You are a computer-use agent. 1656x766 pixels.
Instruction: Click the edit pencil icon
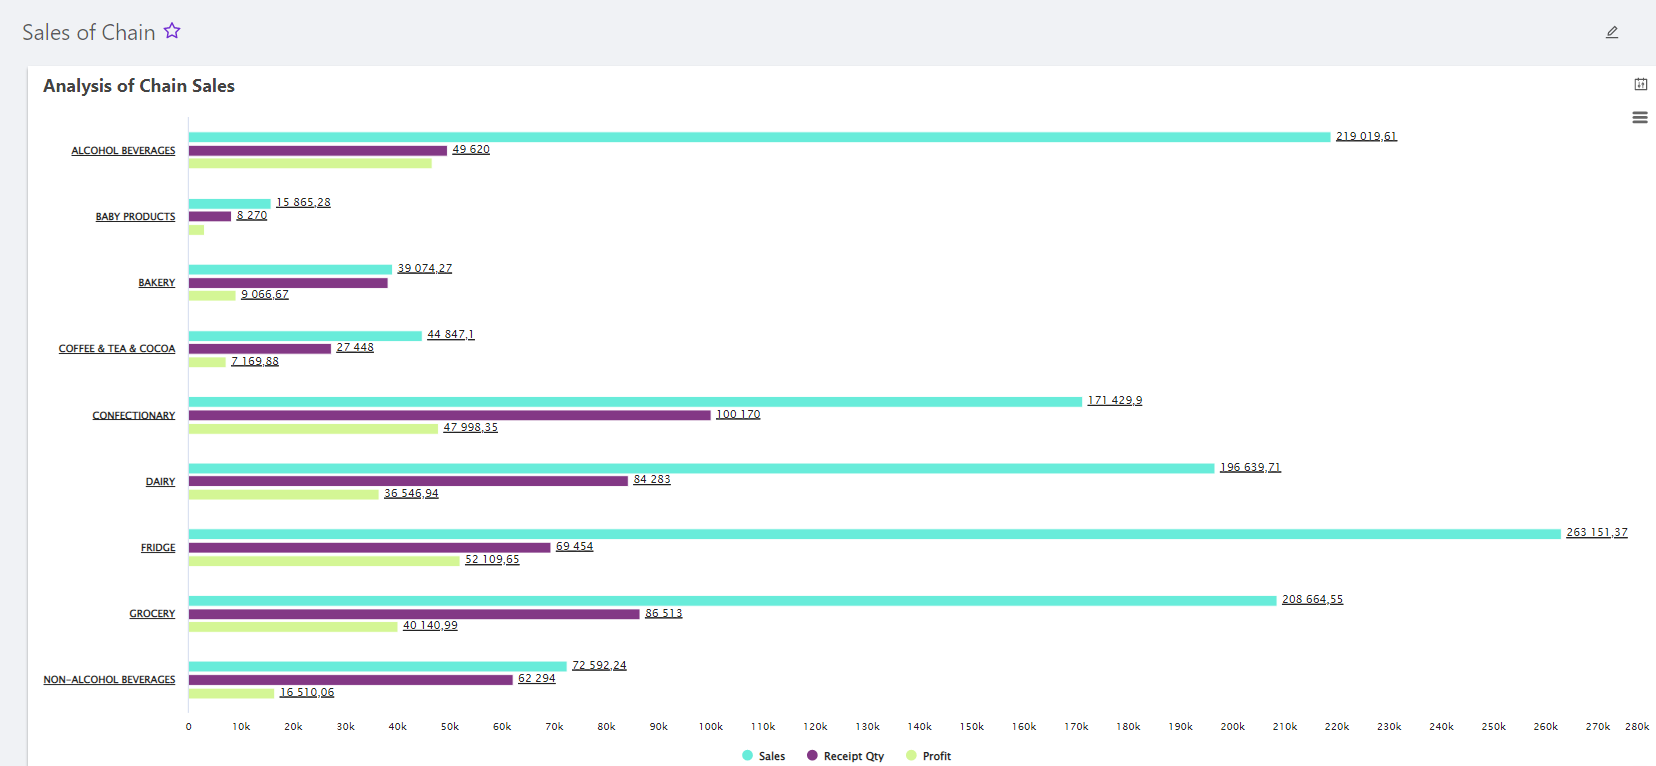1612,32
